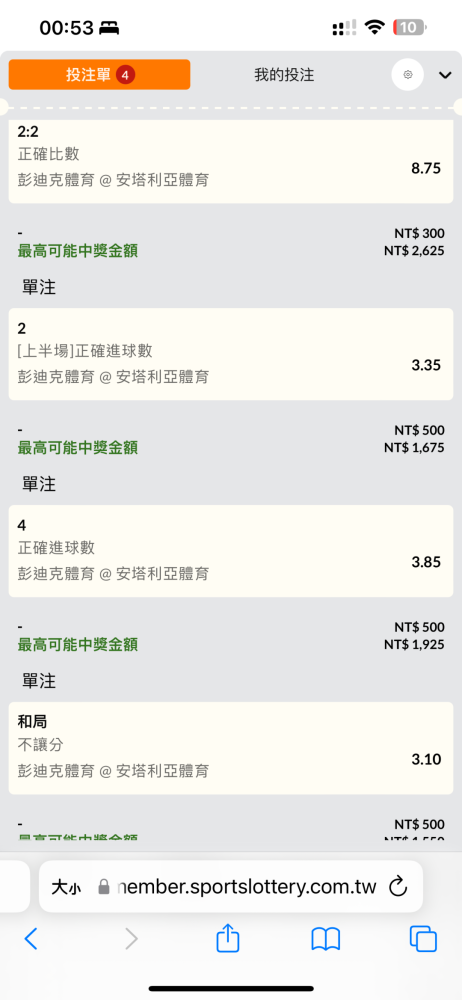Tap the Safari back arrow

click(x=31, y=939)
